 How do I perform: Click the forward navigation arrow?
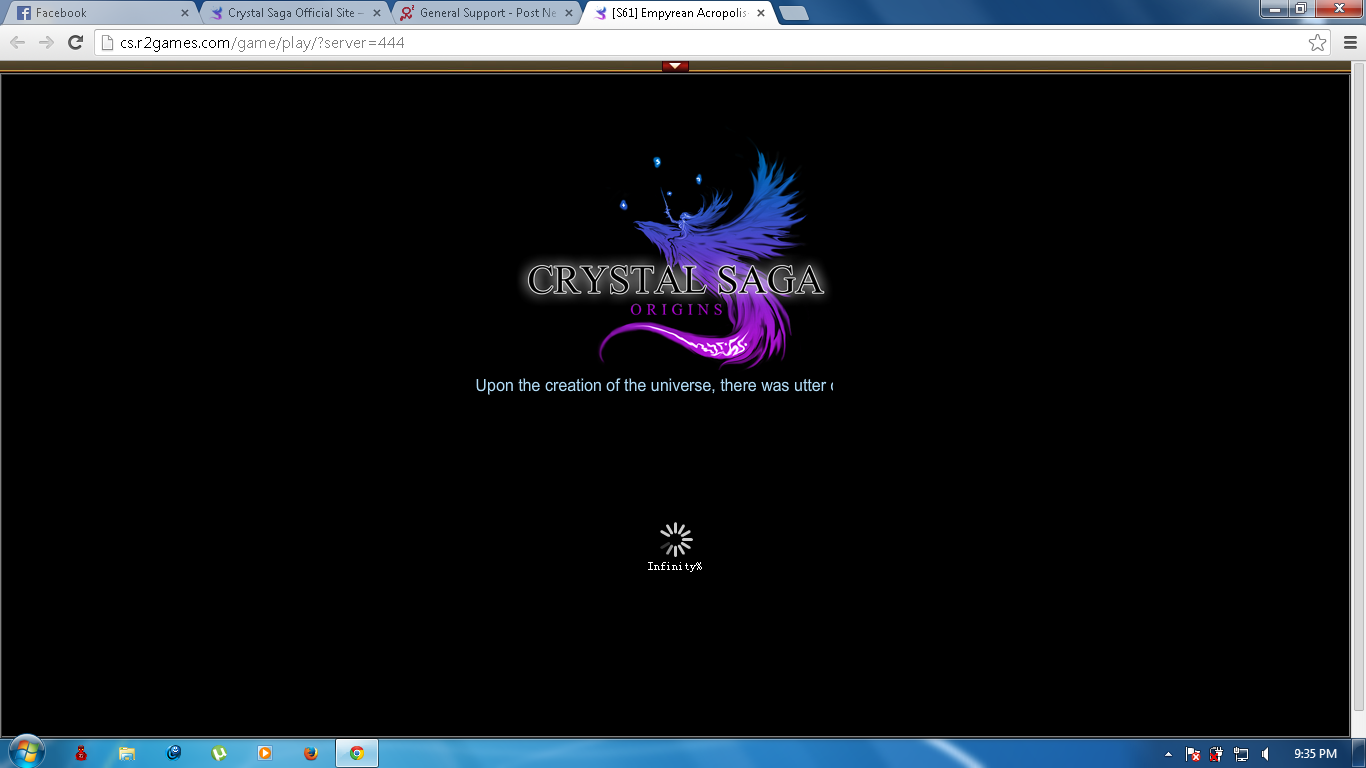(46, 42)
